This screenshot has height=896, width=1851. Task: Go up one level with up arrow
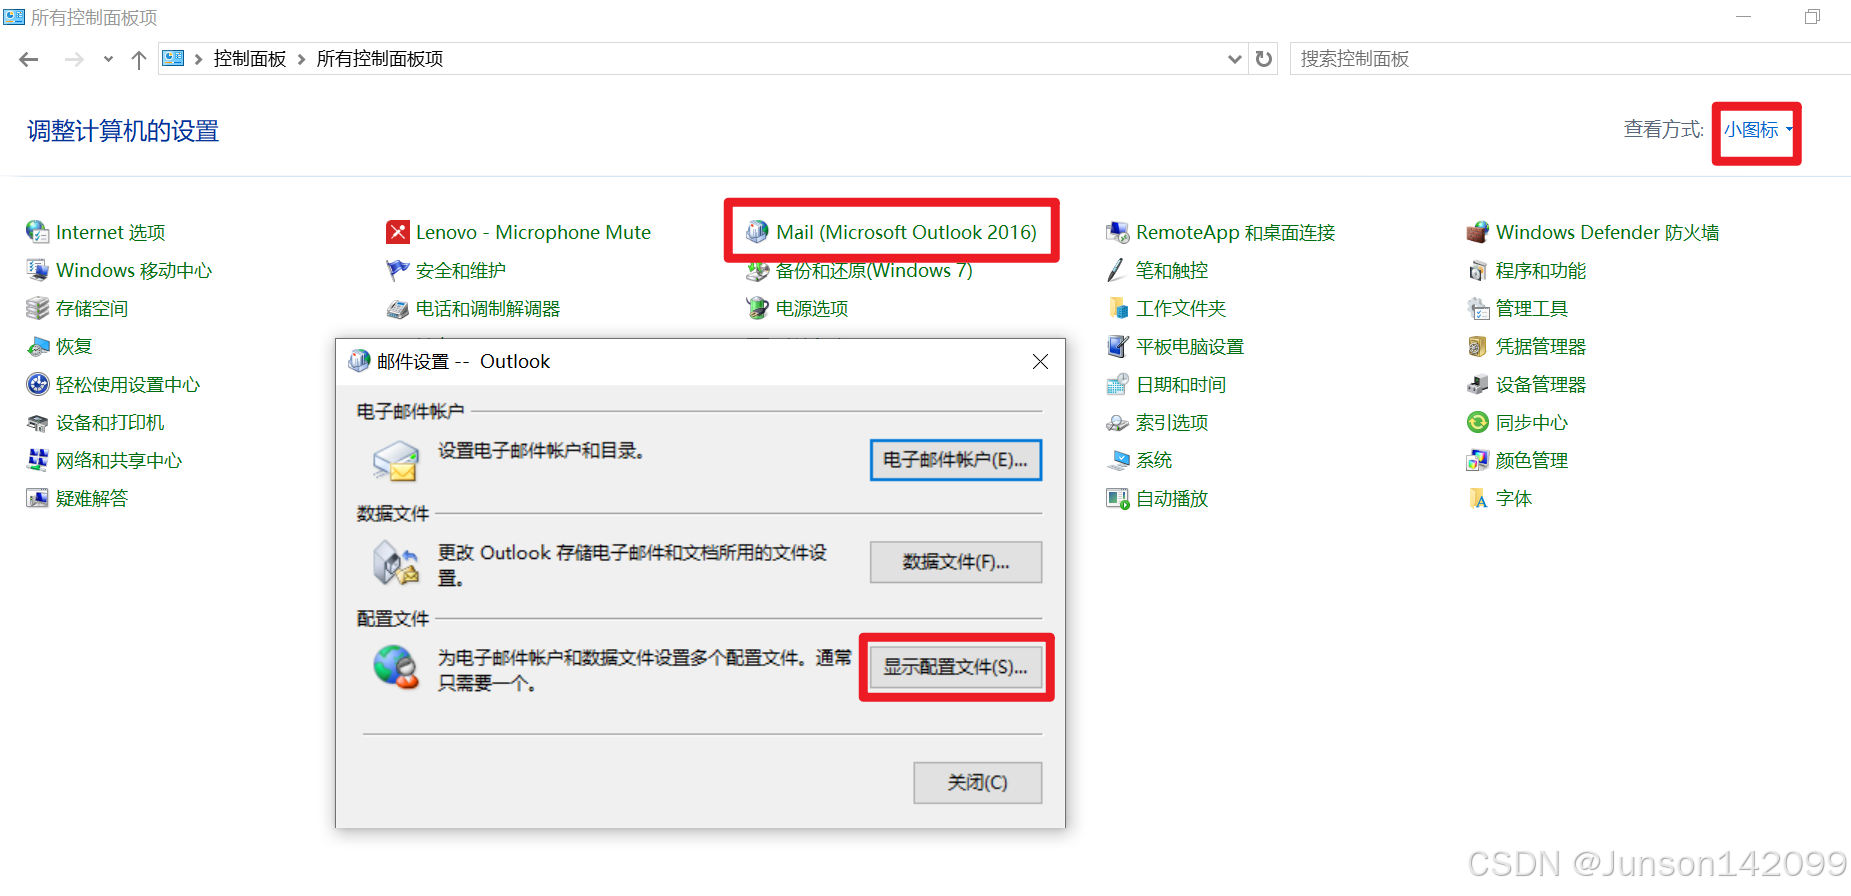click(x=139, y=59)
